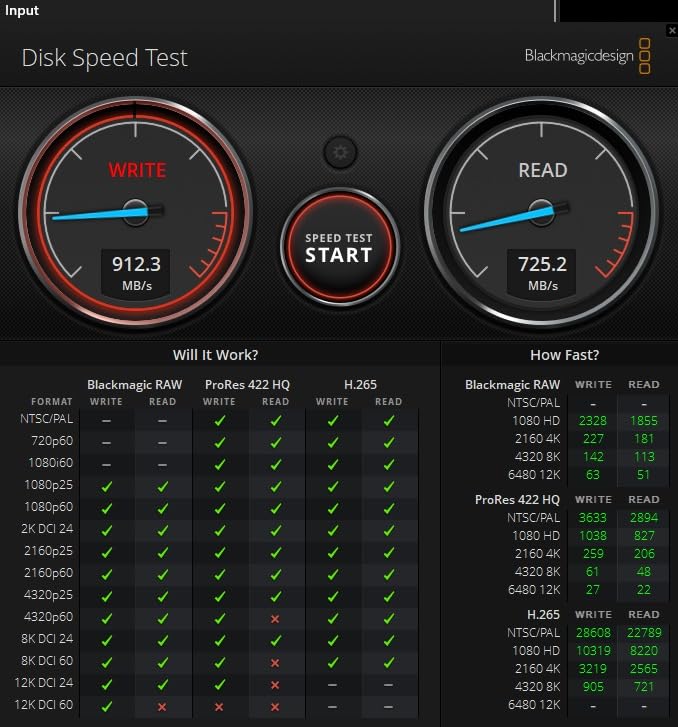The height and width of the screenshot is (727, 678).
Task: Click ProRes NTSC/PAL write value 3633
Action: [593, 518]
